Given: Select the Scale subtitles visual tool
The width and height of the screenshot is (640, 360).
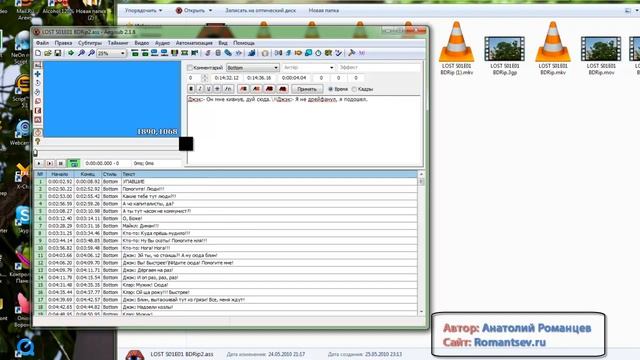Looking at the screenshot, I should tap(38, 101).
